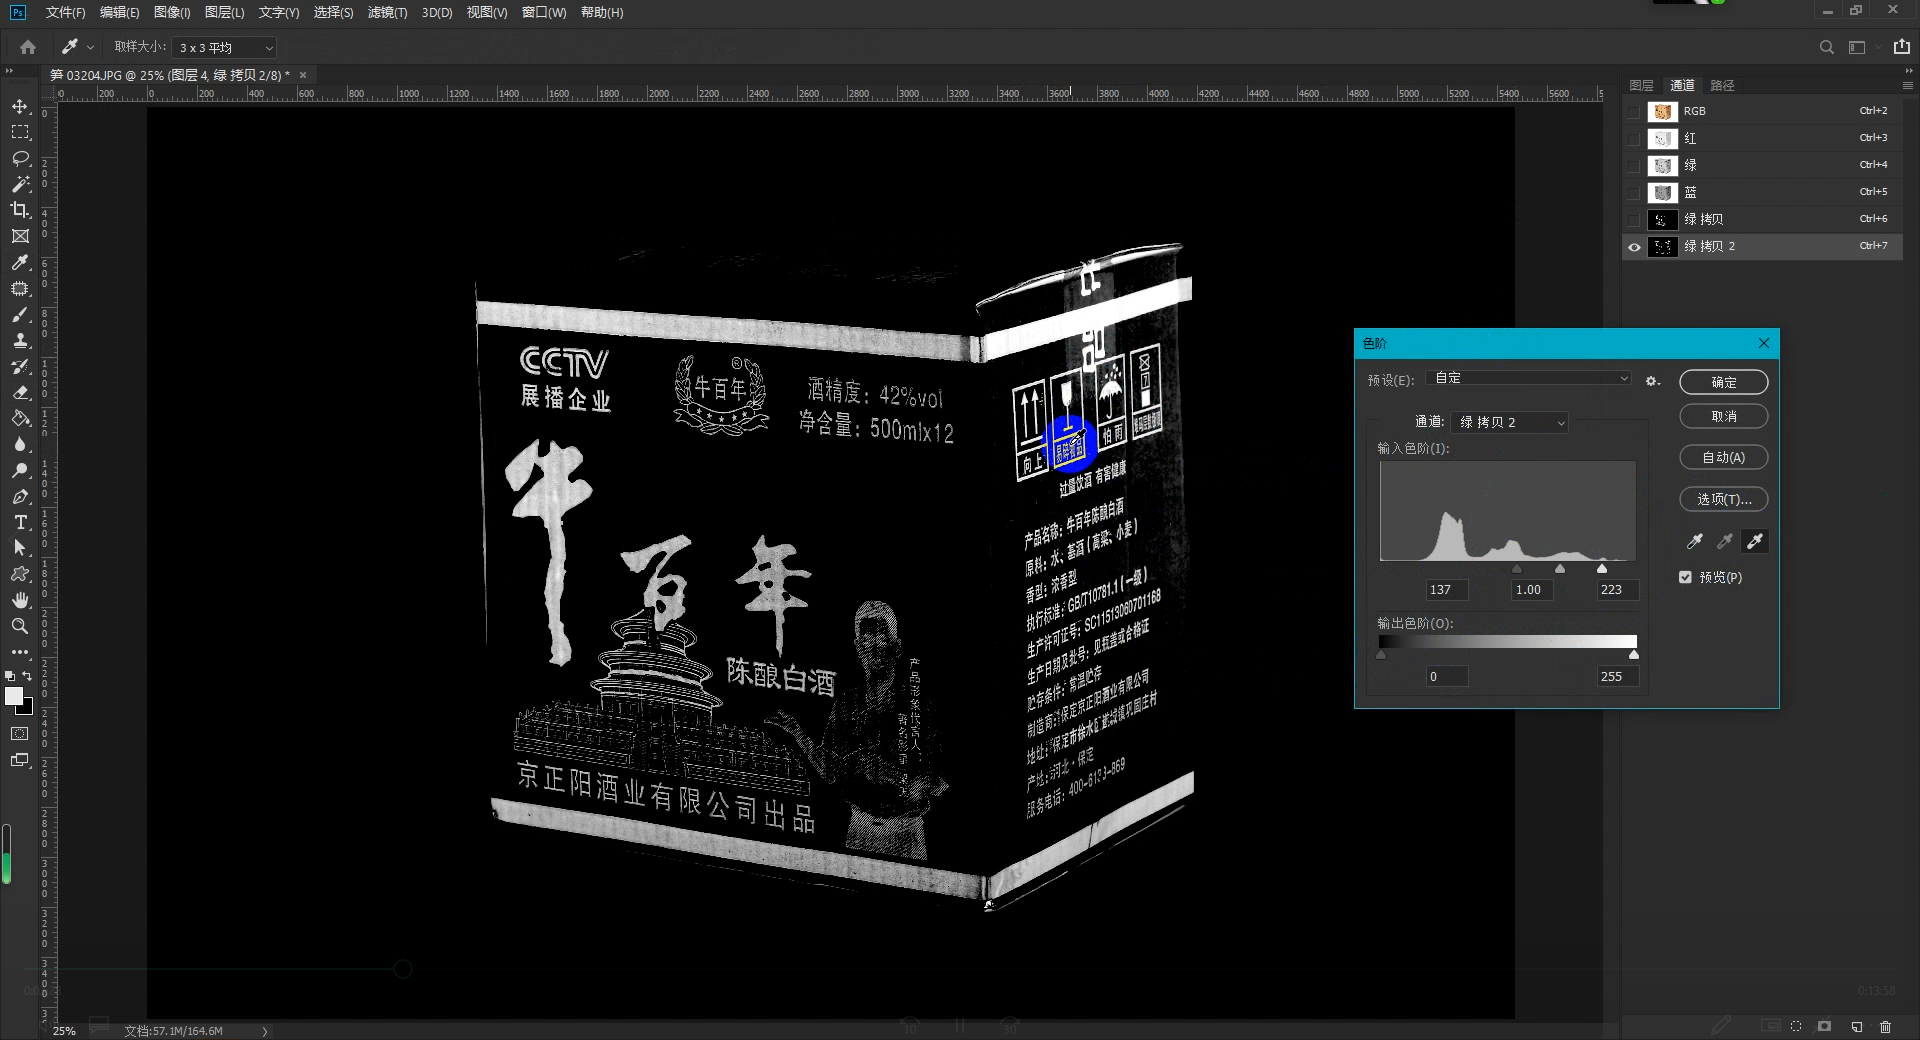
Task: Pick the white point eyedropper in Levels
Action: (1755, 541)
